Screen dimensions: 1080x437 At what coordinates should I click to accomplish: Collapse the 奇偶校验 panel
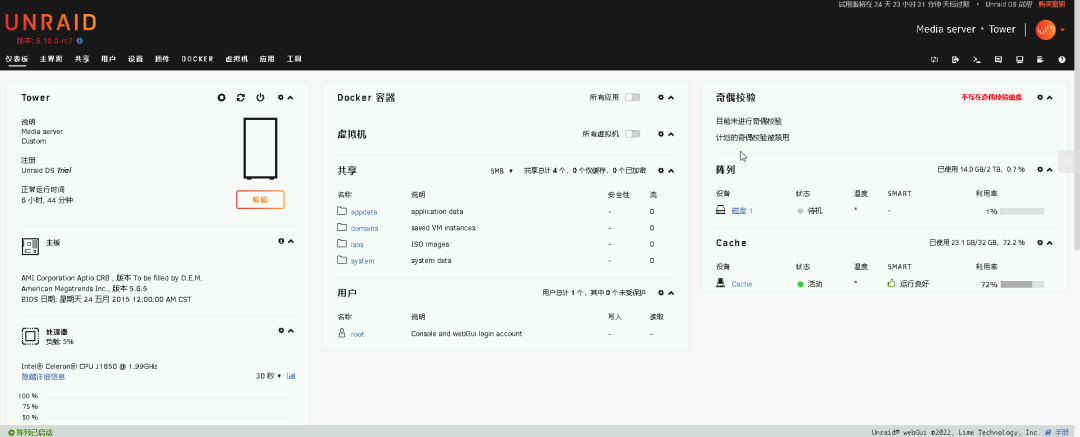1050,97
